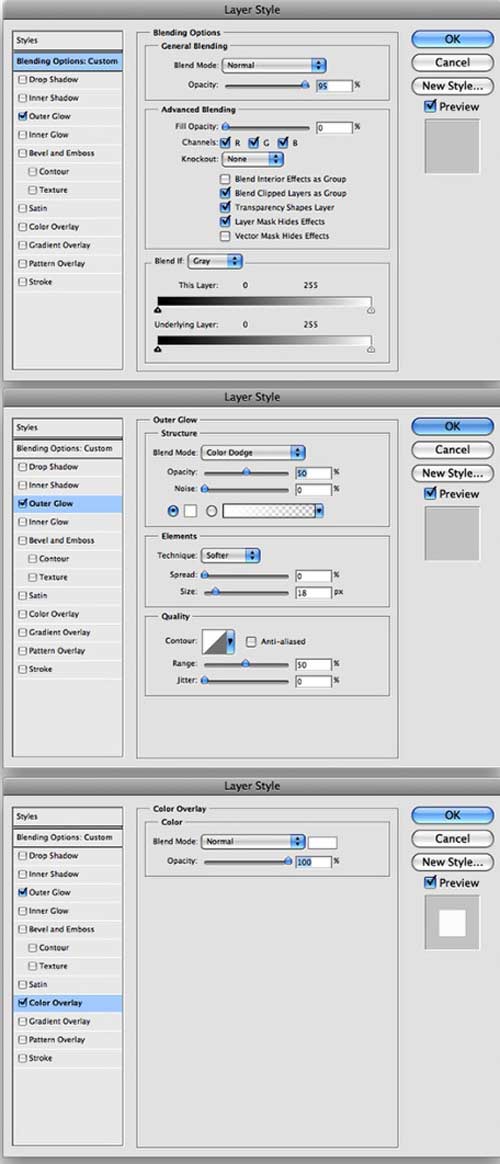The width and height of the screenshot is (500, 1164).
Task: Select Outer Glow row in the middle dialog
Action: [x=68, y=504]
